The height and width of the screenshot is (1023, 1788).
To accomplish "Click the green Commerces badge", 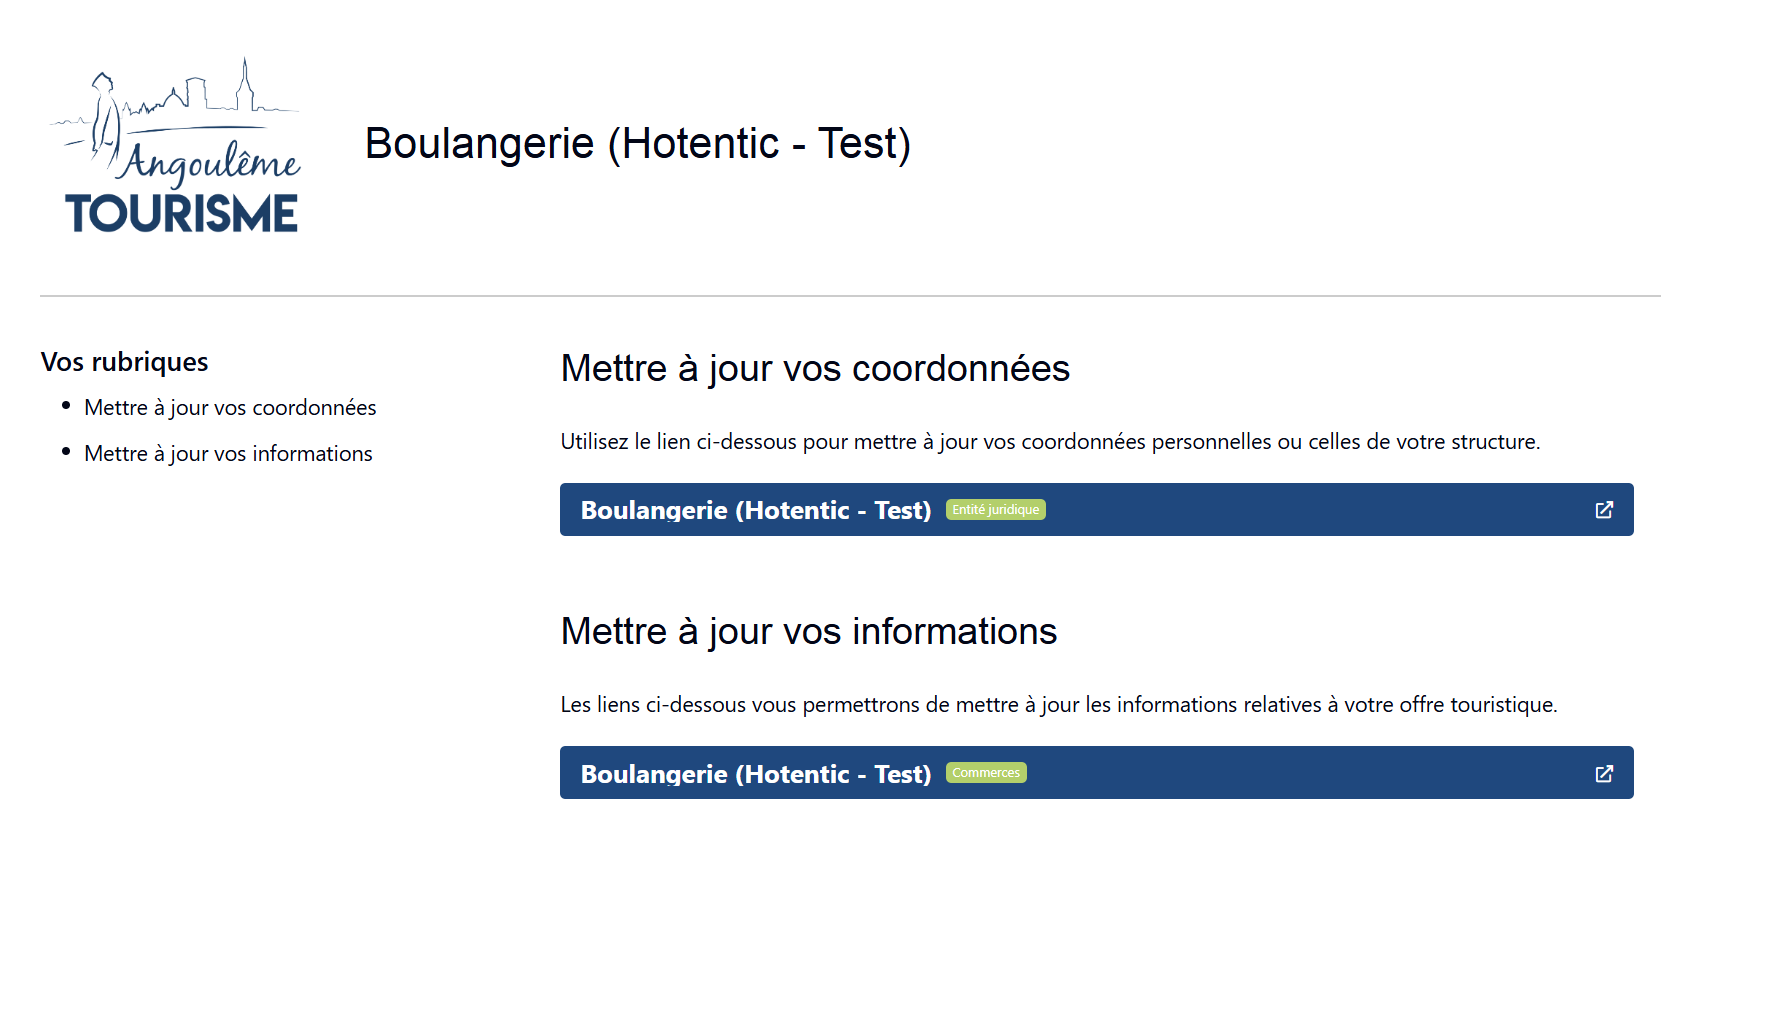I will [x=986, y=772].
